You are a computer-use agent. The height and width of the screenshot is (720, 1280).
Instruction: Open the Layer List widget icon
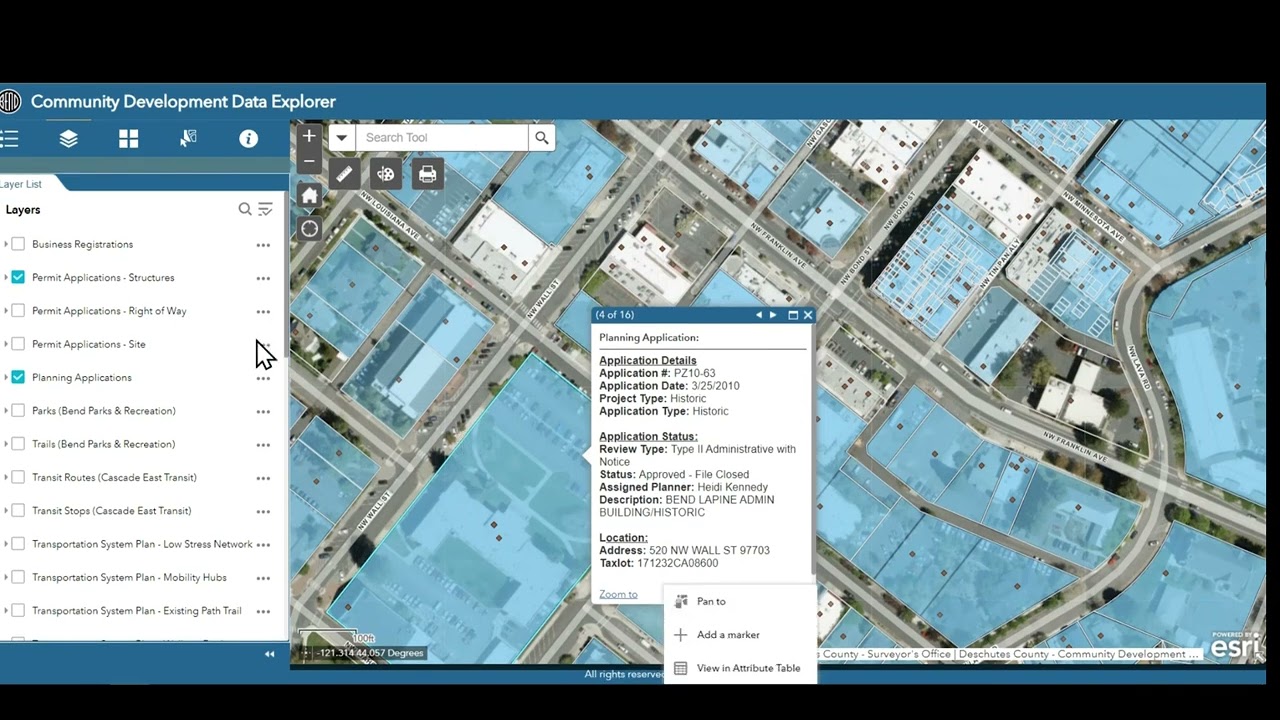(68, 139)
